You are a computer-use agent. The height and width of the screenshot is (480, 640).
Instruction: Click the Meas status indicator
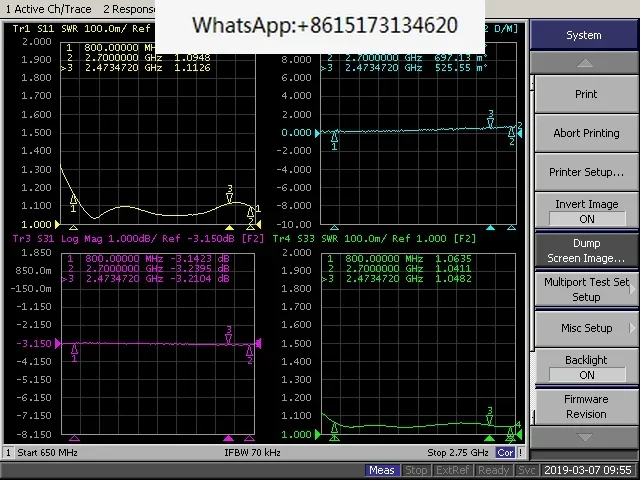[381, 470]
